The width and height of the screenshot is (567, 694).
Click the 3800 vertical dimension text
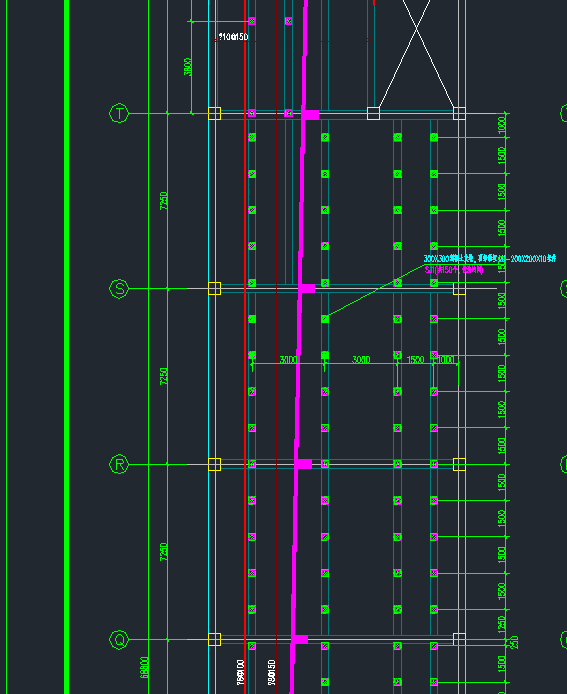click(188, 66)
